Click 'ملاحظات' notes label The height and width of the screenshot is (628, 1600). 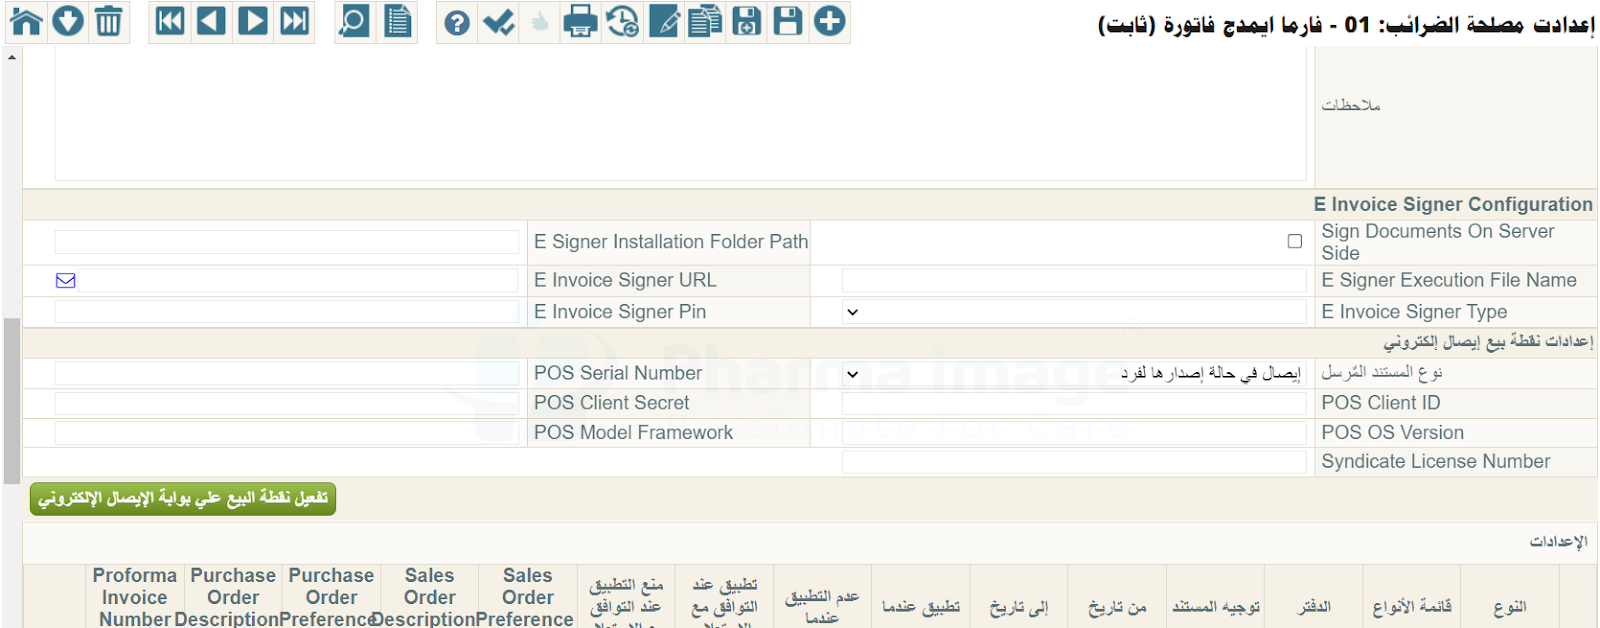1350,105
